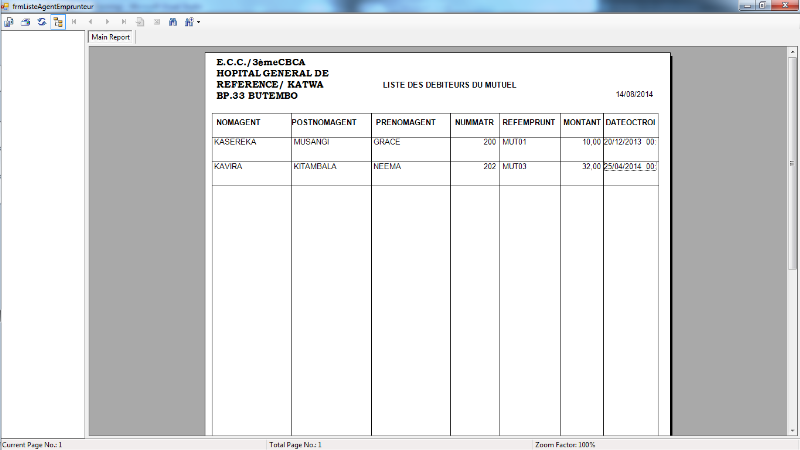
Task: Go to the first page arrow
Action: (x=74, y=22)
